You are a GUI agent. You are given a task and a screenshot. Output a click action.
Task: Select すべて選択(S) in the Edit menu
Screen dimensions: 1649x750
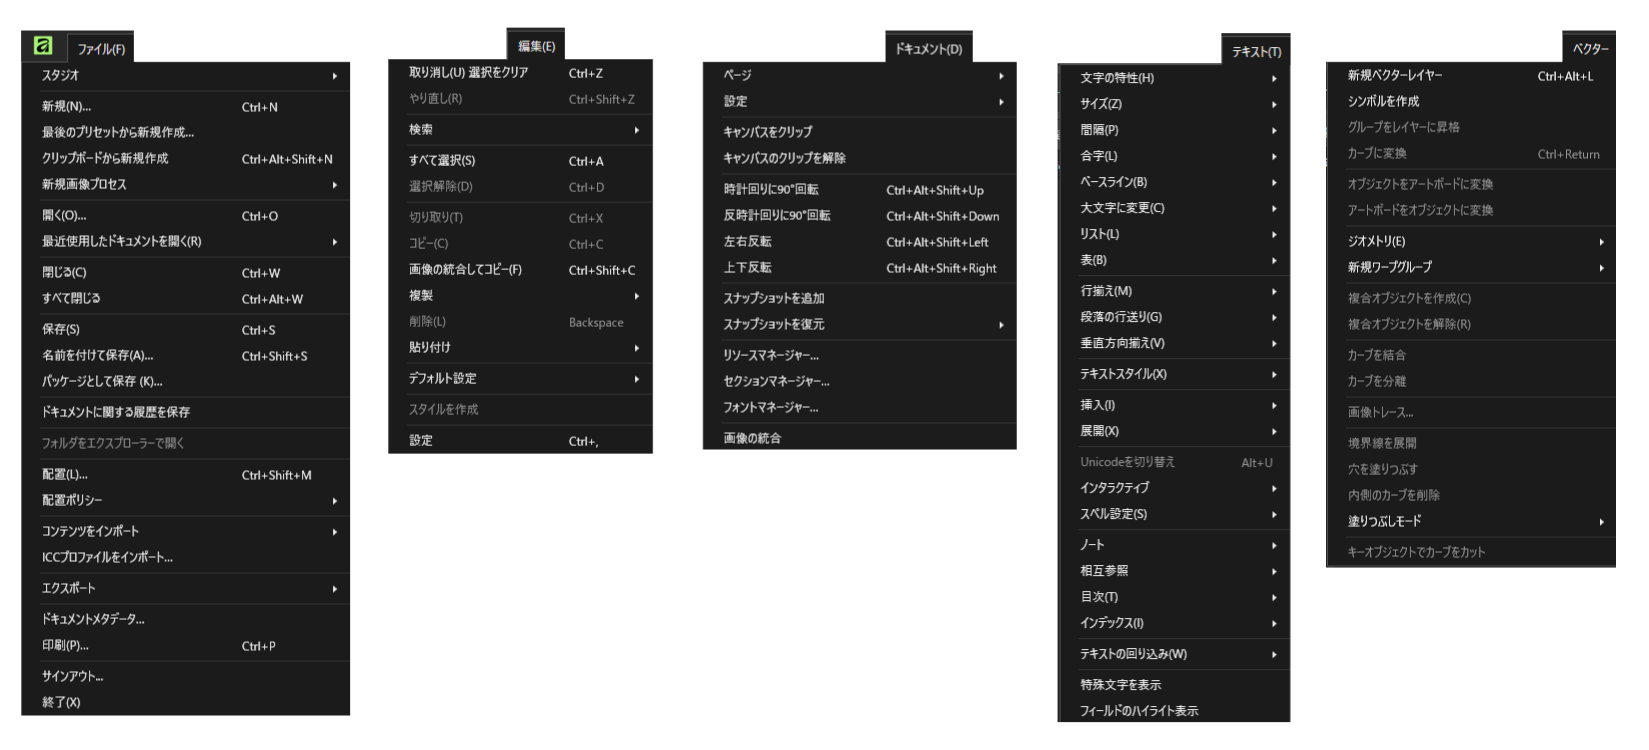click(x=442, y=161)
